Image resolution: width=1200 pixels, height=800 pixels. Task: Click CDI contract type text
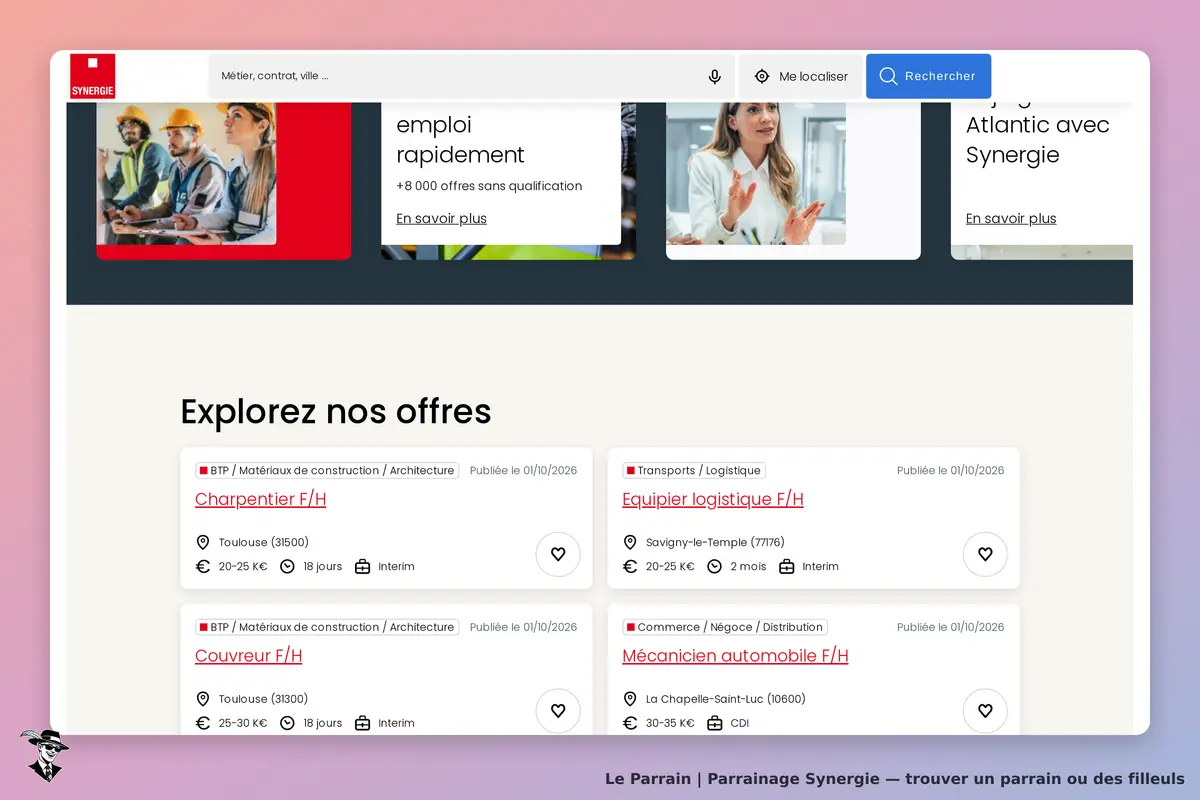(x=740, y=723)
